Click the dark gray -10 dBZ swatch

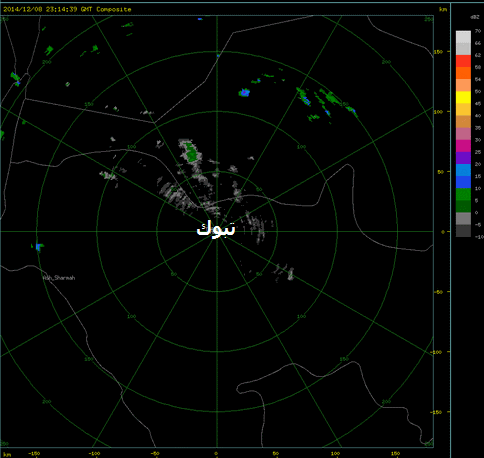[463, 231]
